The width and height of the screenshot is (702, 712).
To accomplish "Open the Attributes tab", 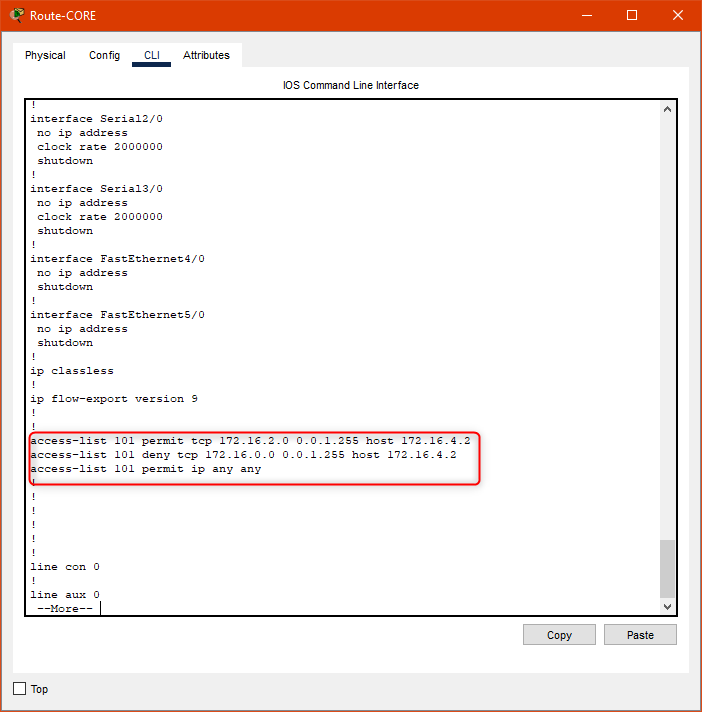I will pyautogui.click(x=206, y=55).
